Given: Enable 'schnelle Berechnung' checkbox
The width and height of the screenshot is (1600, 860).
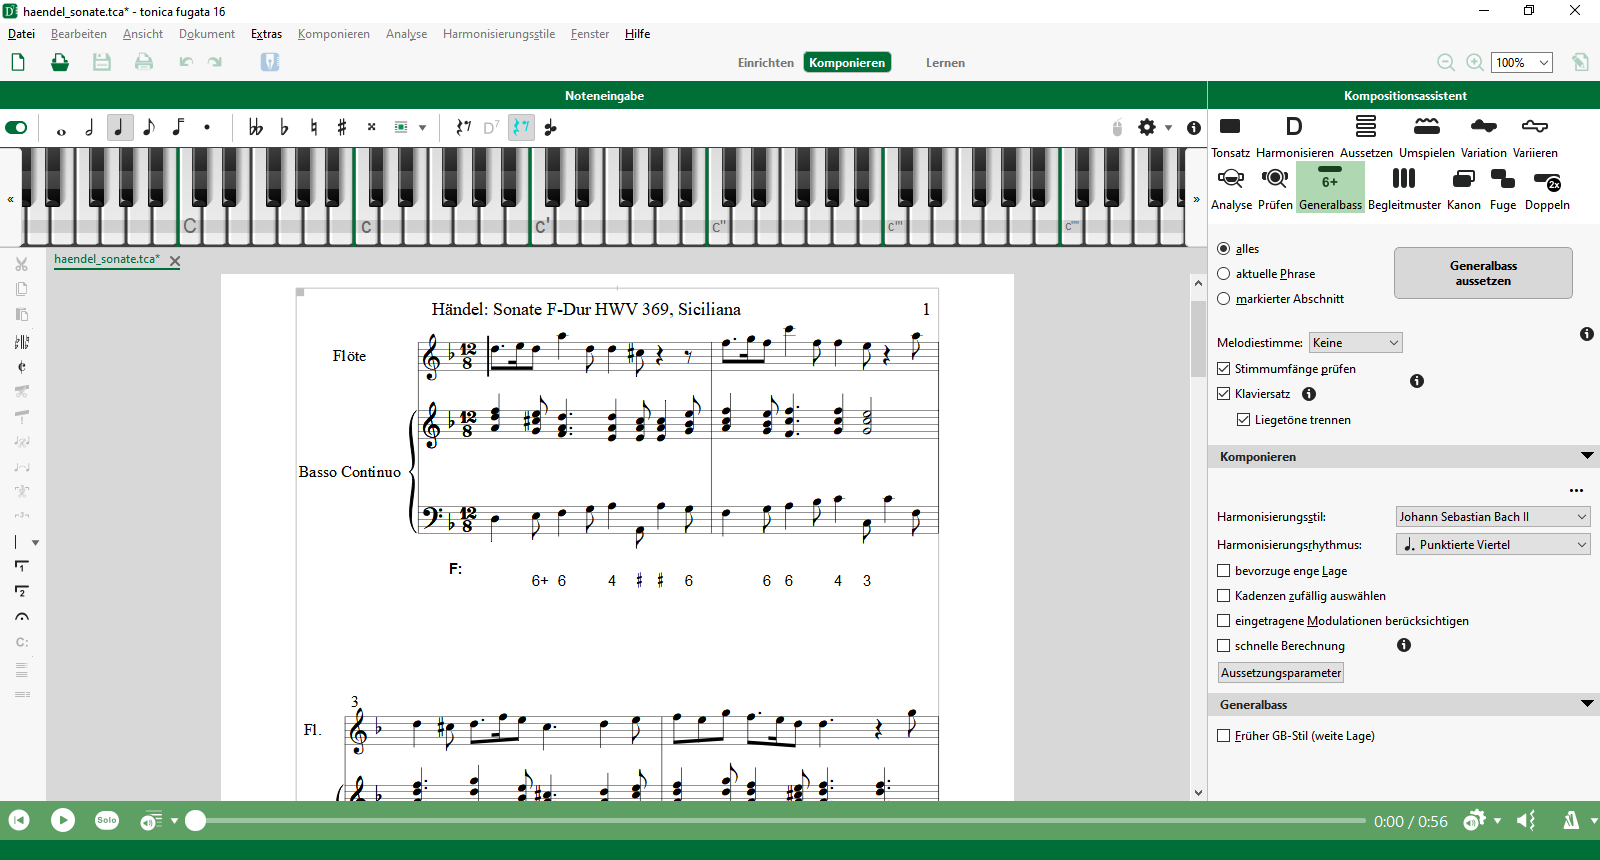Looking at the screenshot, I should pyautogui.click(x=1223, y=646).
